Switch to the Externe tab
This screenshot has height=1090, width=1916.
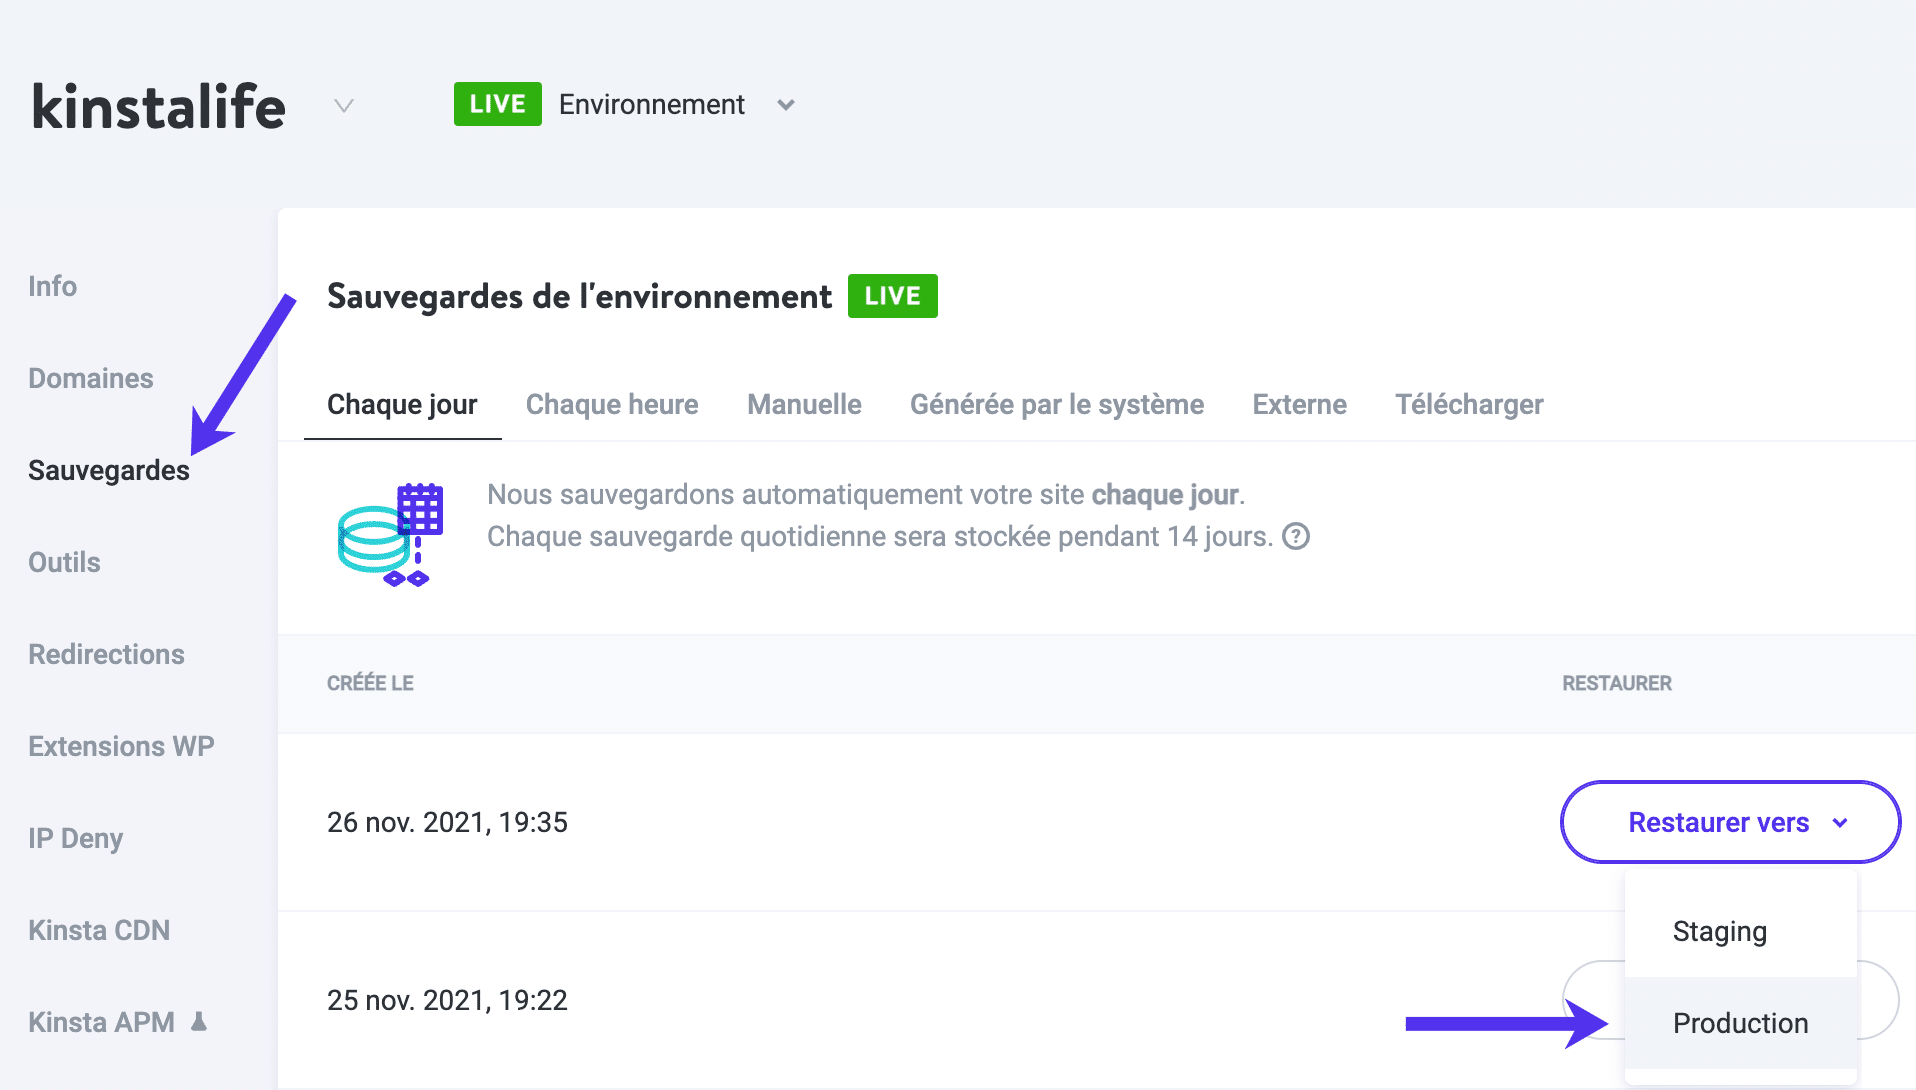tap(1298, 404)
